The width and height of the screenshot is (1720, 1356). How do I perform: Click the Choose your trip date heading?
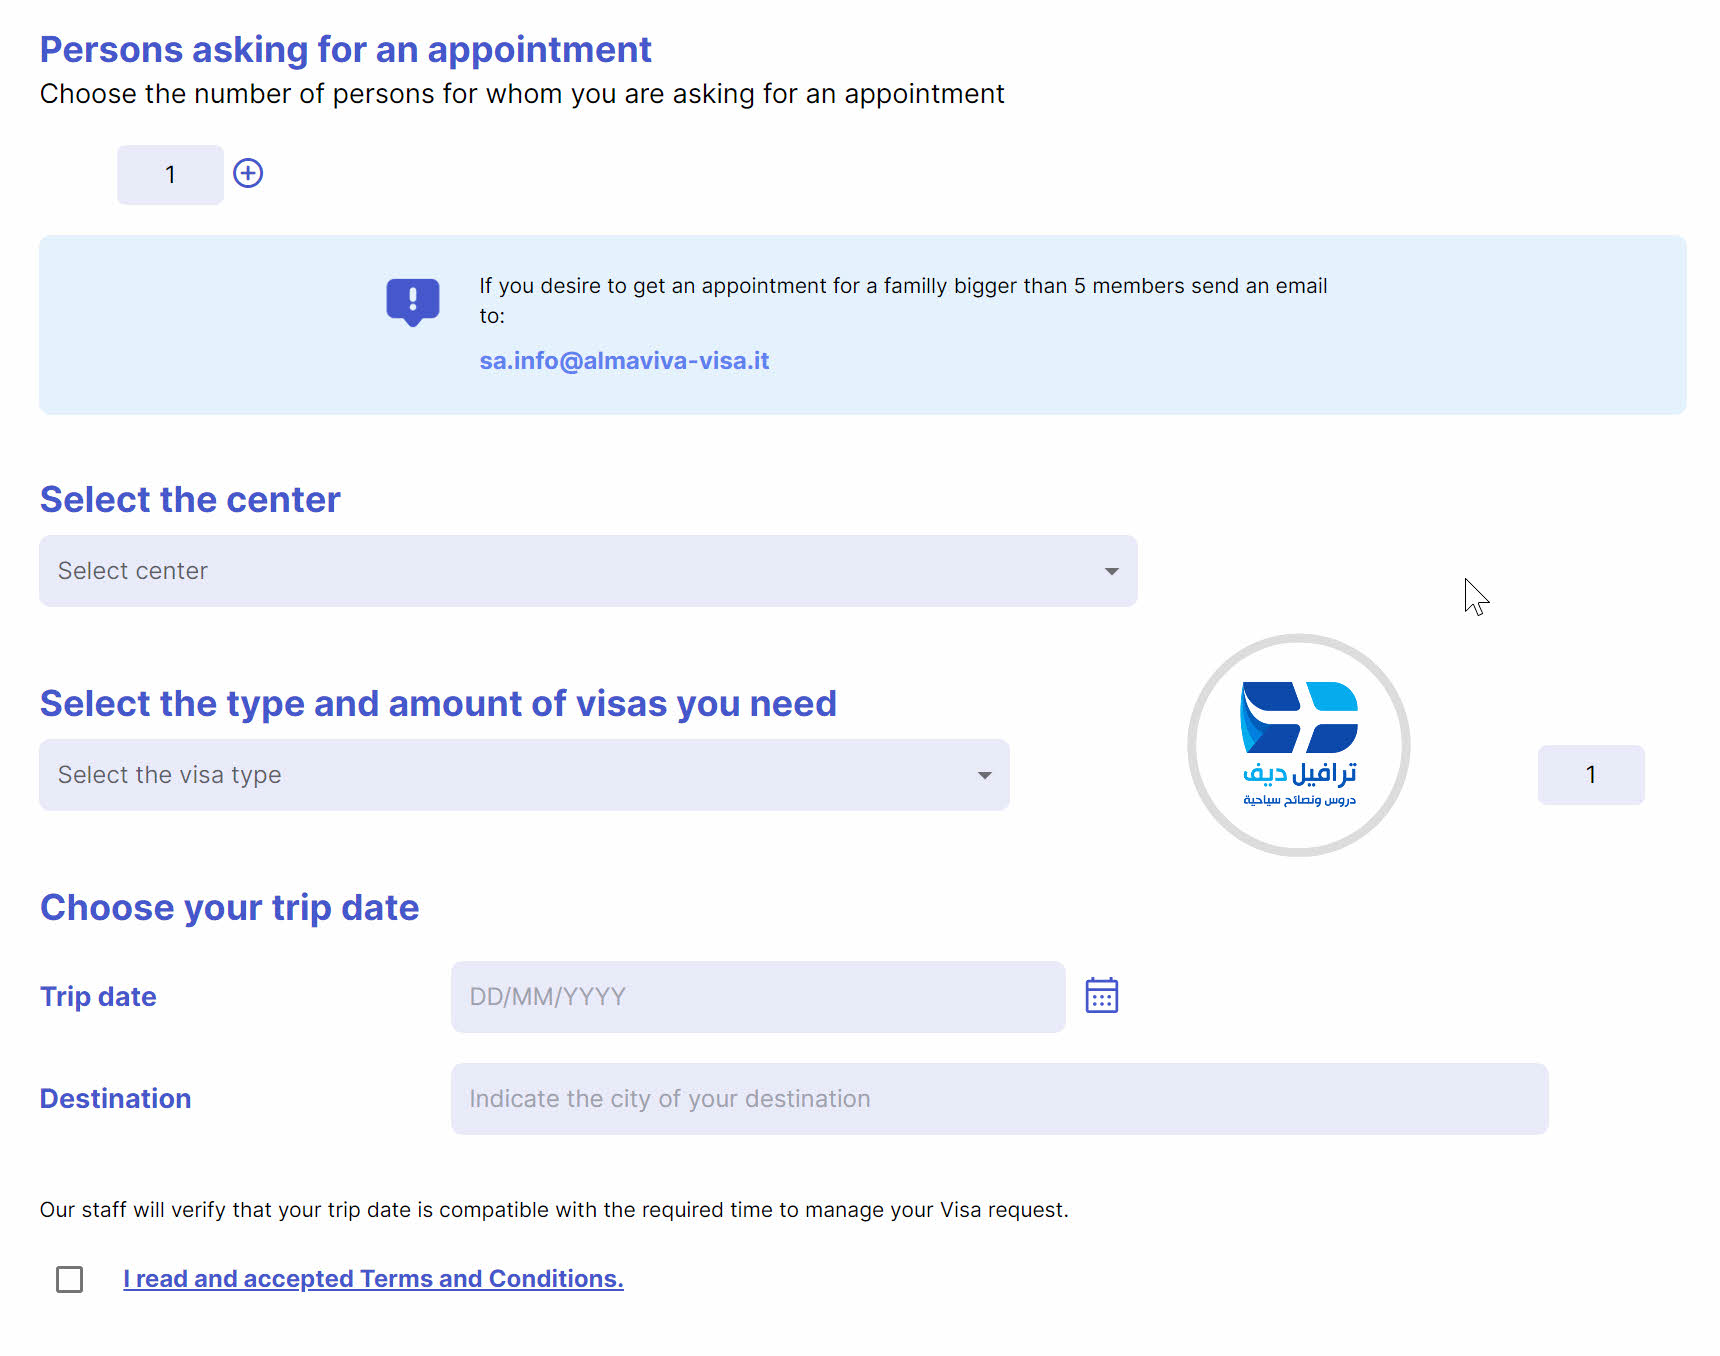[x=229, y=908]
